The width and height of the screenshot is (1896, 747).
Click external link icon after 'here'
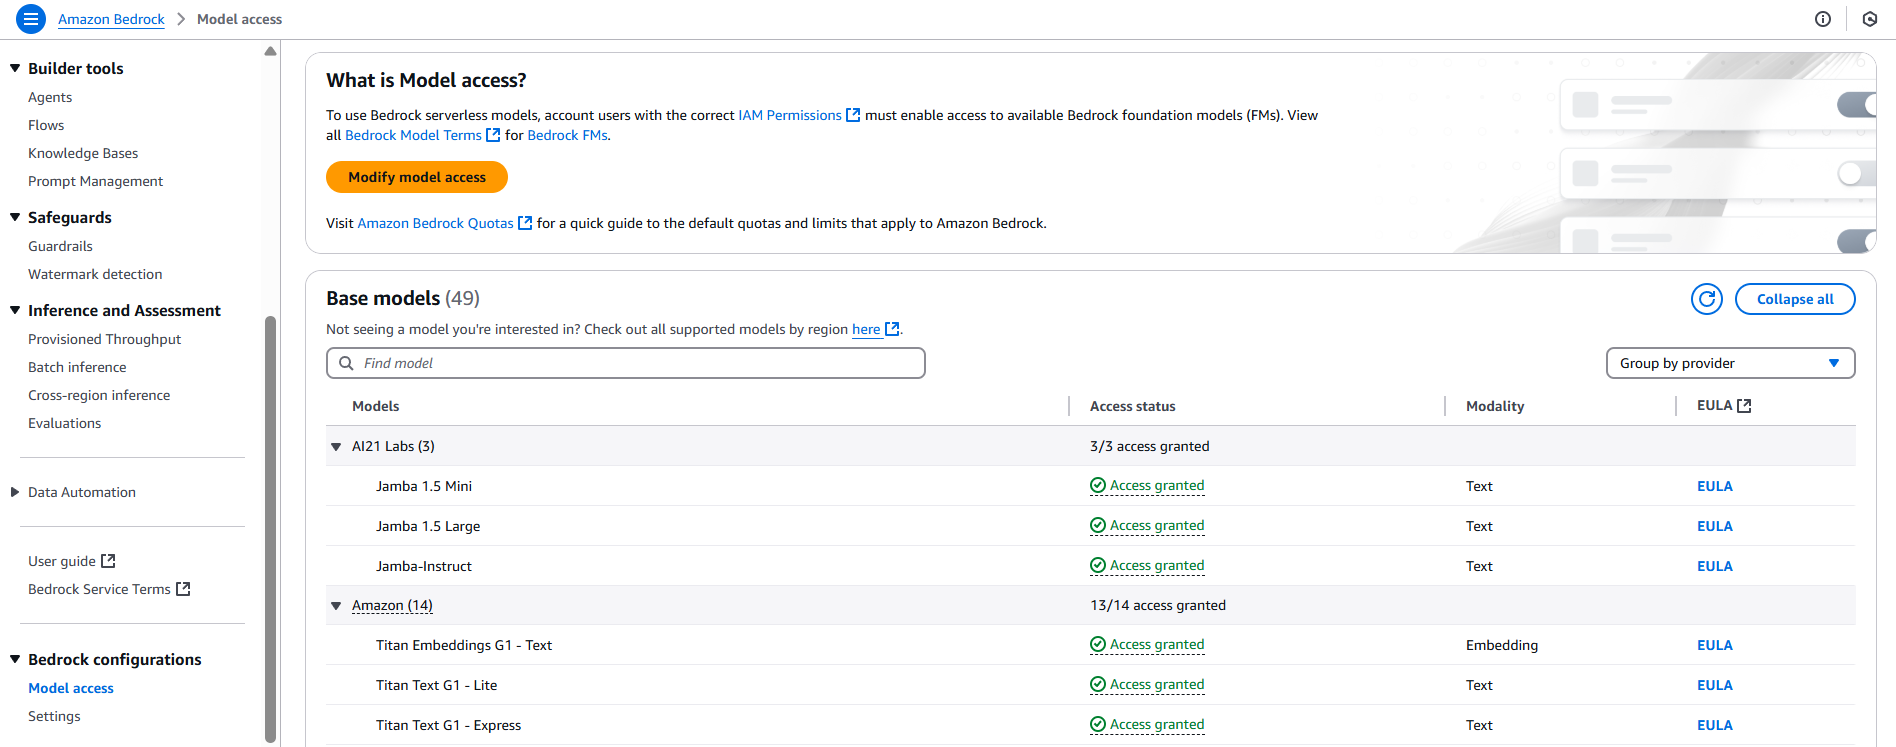point(892,329)
